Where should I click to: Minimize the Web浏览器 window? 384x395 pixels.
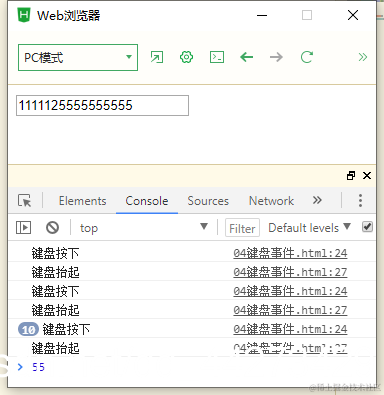point(262,15)
